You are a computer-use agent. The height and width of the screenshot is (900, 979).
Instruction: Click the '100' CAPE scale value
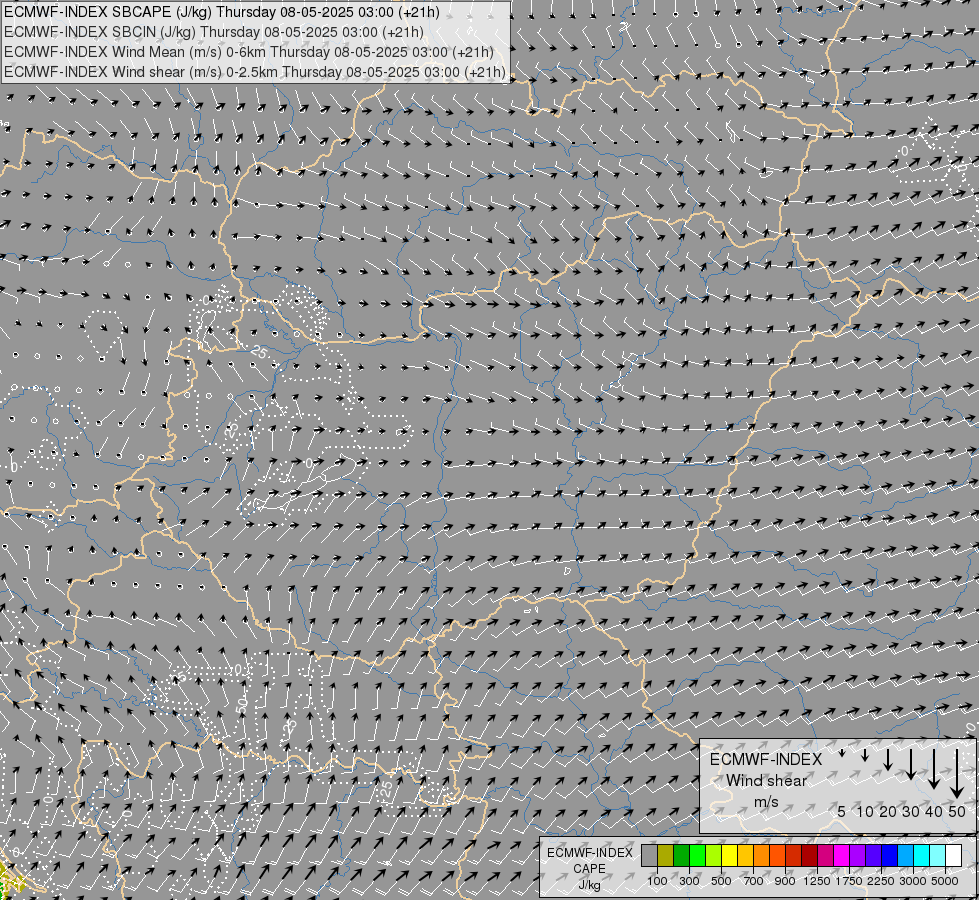point(657,881)
